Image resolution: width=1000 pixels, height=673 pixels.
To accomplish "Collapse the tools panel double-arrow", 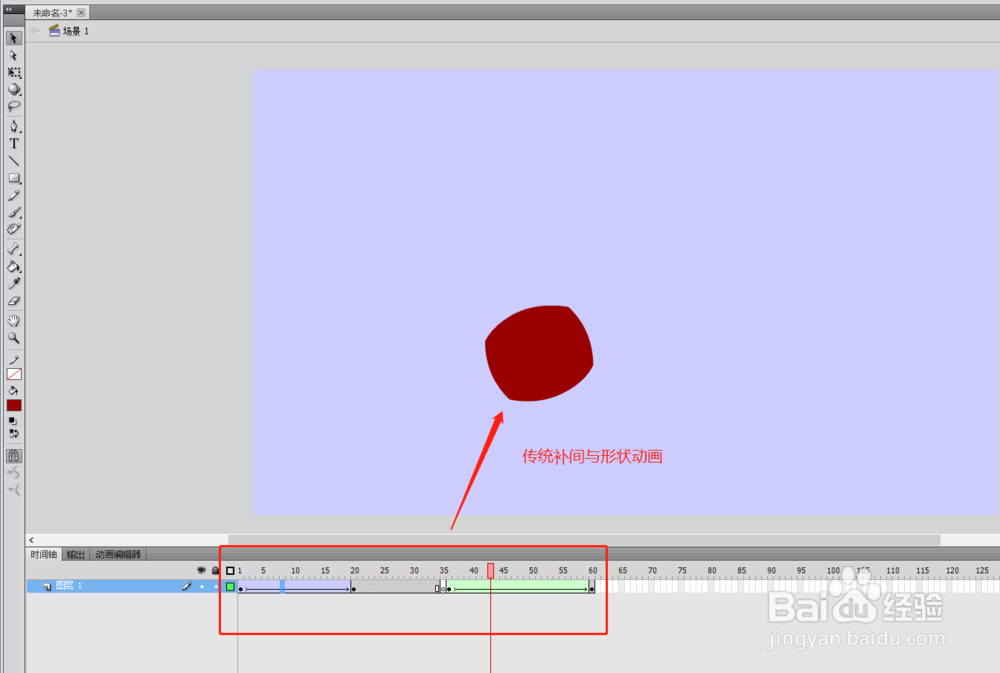I will pos(9,9).
